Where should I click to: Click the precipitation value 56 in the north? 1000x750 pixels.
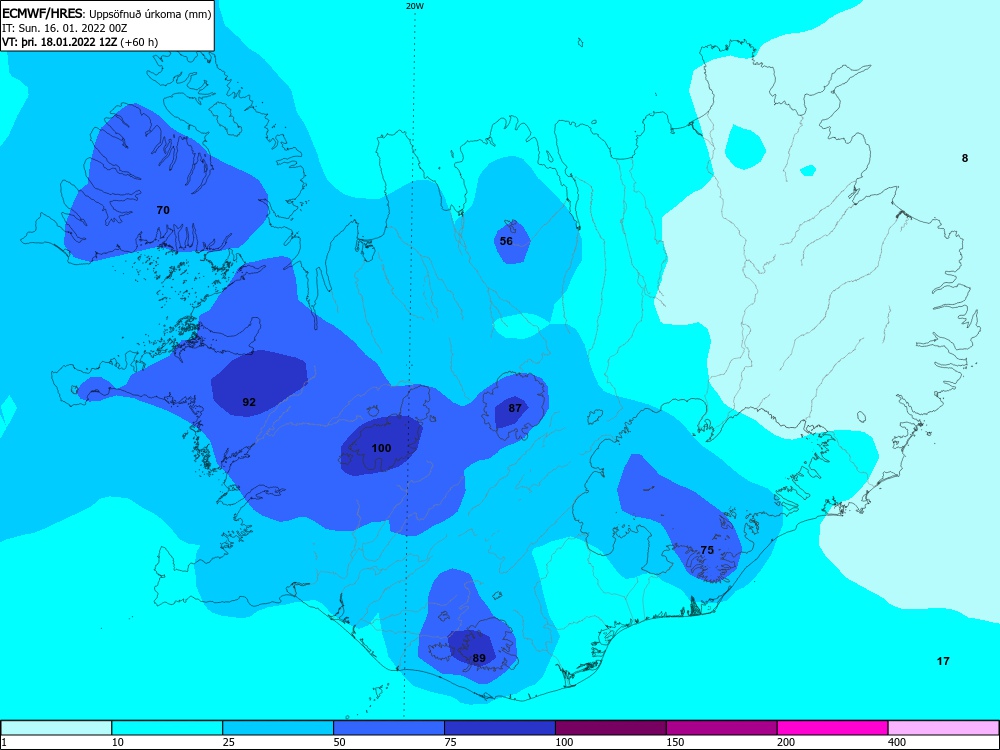click(x=506, y=241)
